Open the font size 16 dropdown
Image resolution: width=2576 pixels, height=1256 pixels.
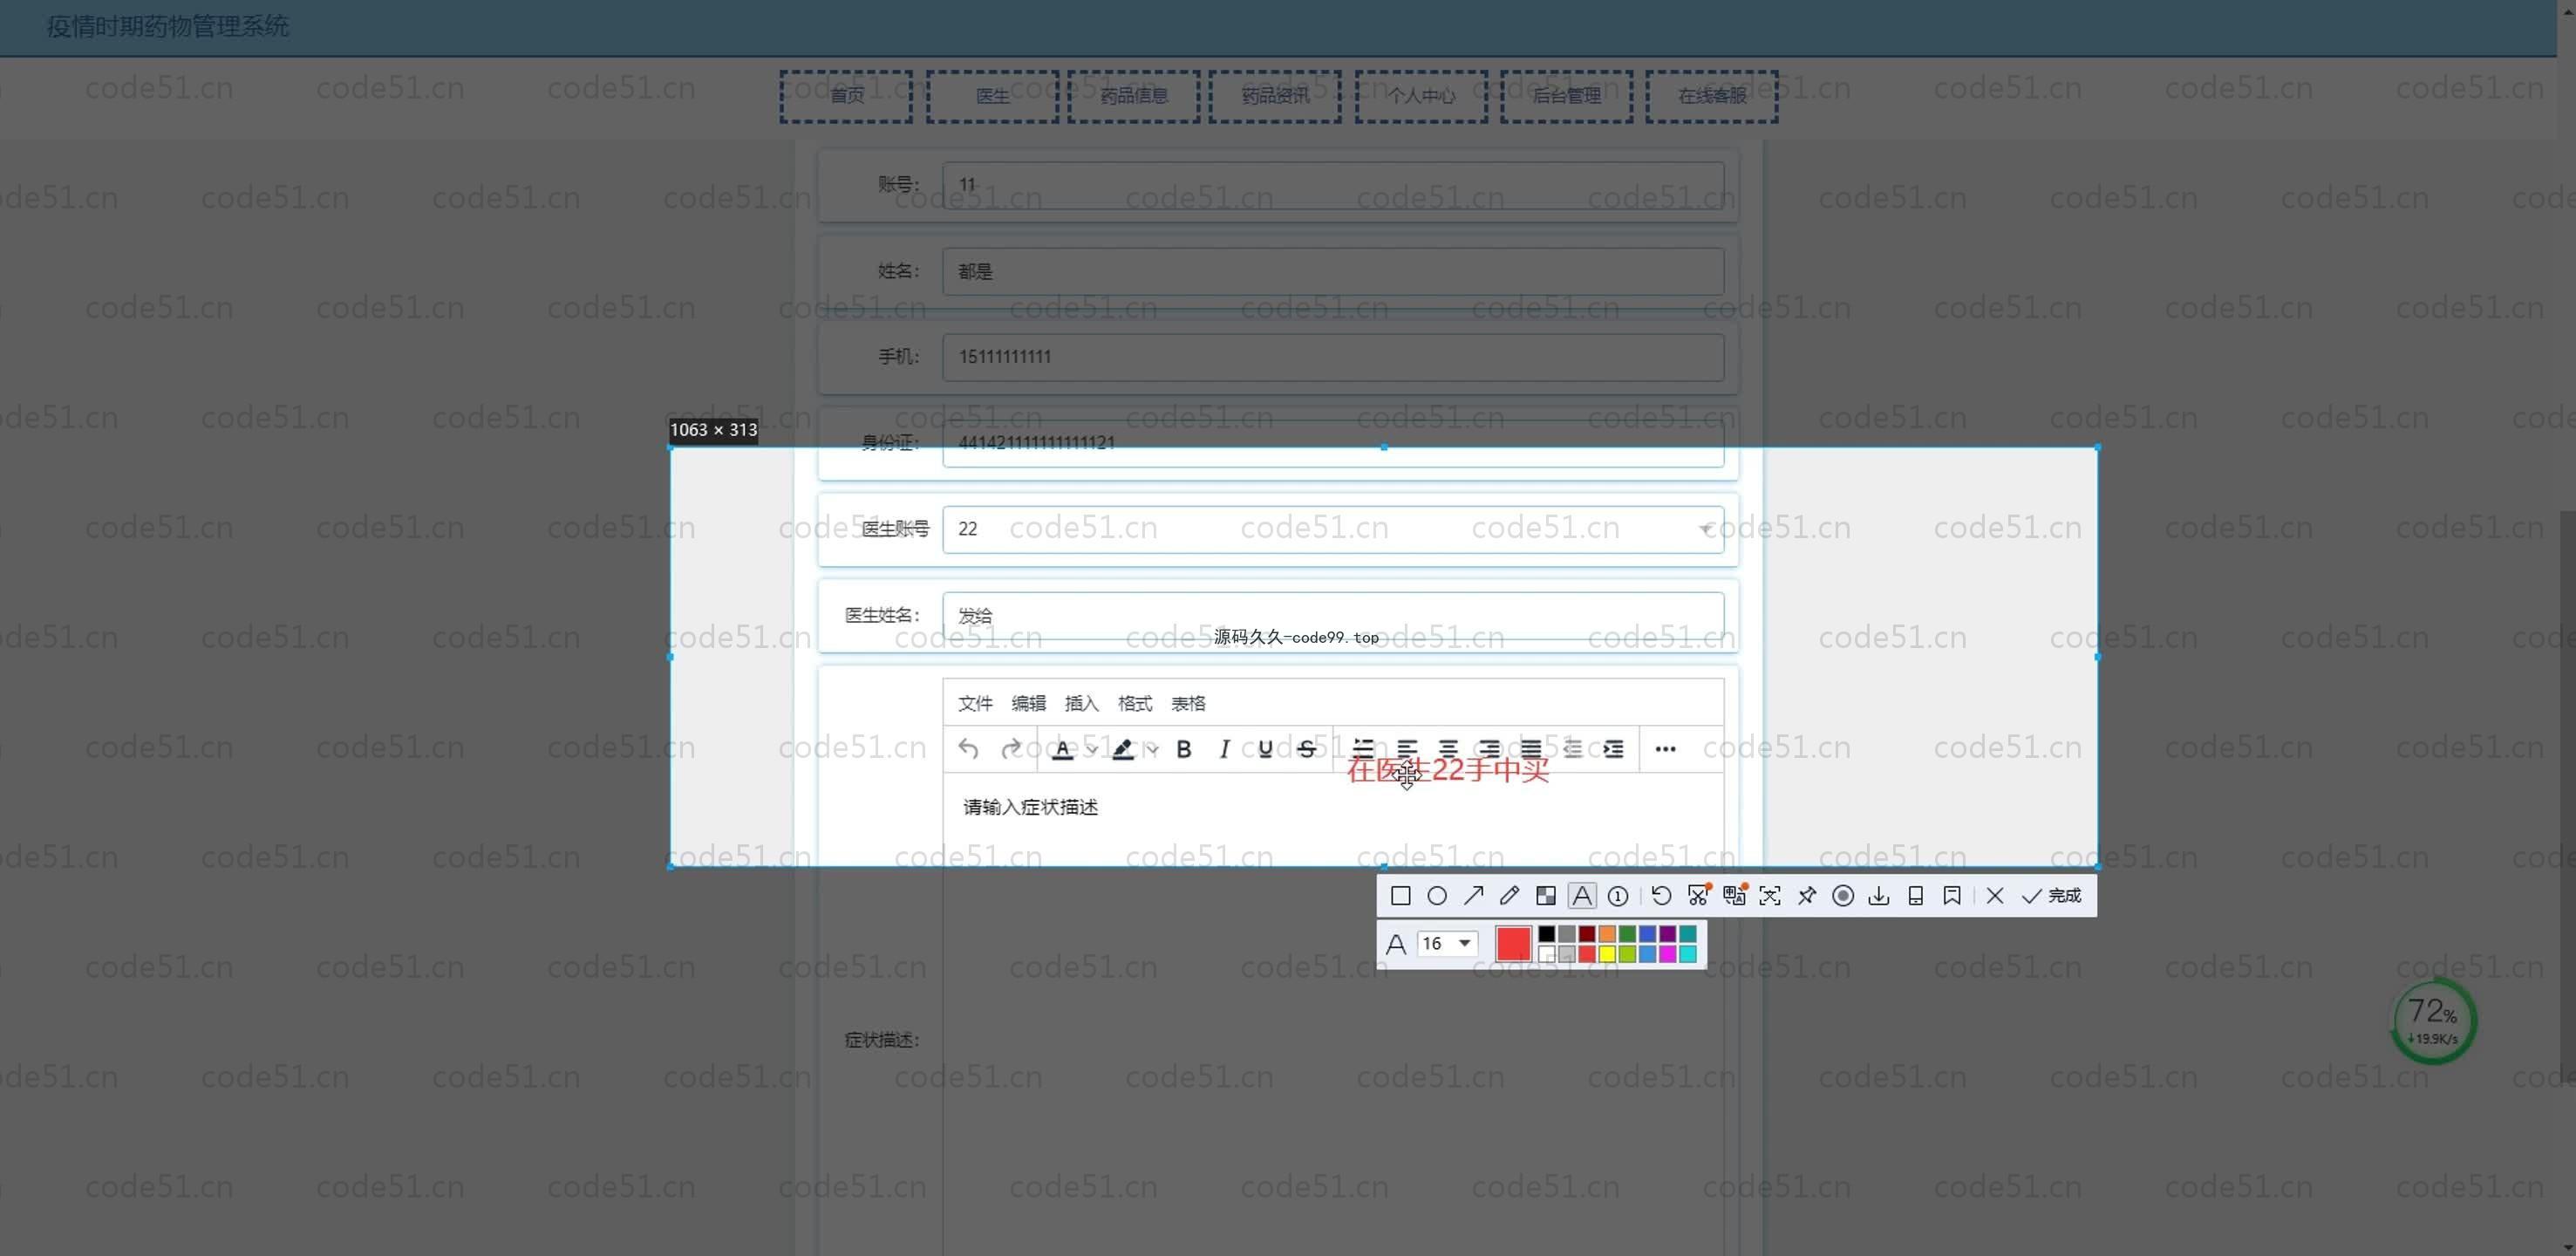pos(1447,944)
